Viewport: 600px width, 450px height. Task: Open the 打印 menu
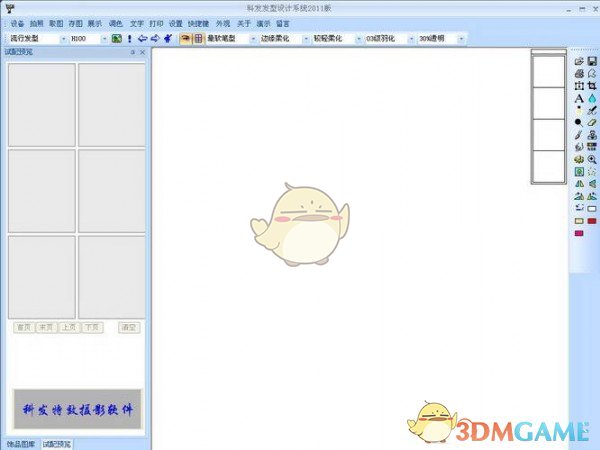point(157,24)
